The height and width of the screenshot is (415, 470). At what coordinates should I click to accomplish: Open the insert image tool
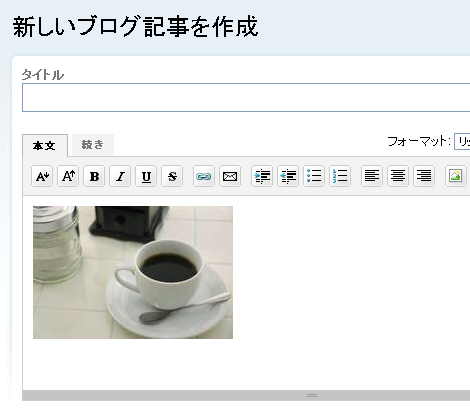(x=456, y=176)
